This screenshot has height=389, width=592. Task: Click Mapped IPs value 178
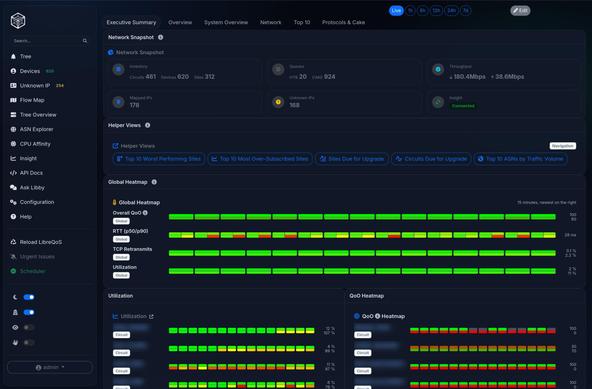pyautogui.click(x=134, y=105)
